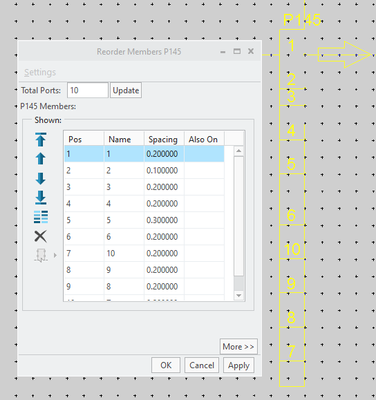Click the Cancel button
376x400 pixels.
202,365
